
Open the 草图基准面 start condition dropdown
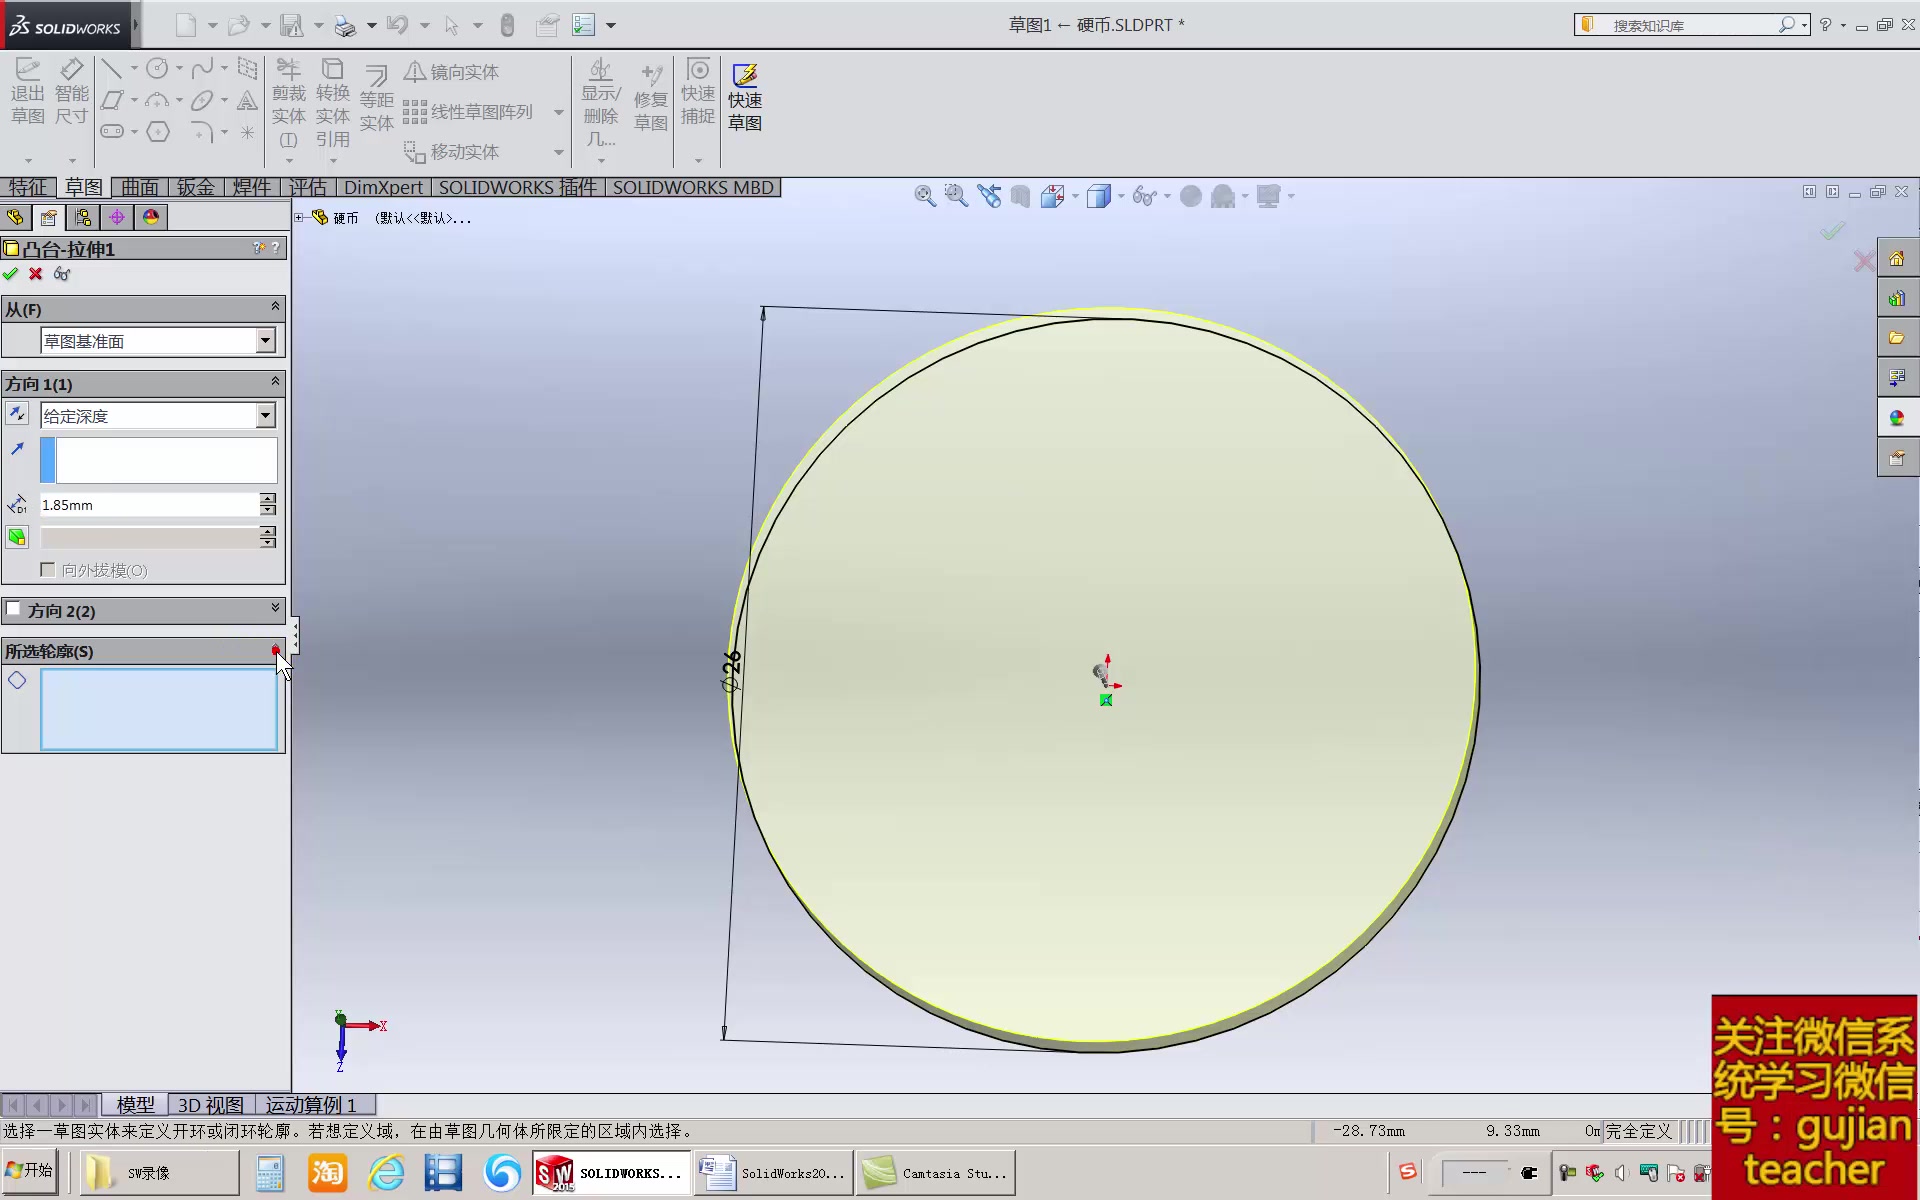264,340
